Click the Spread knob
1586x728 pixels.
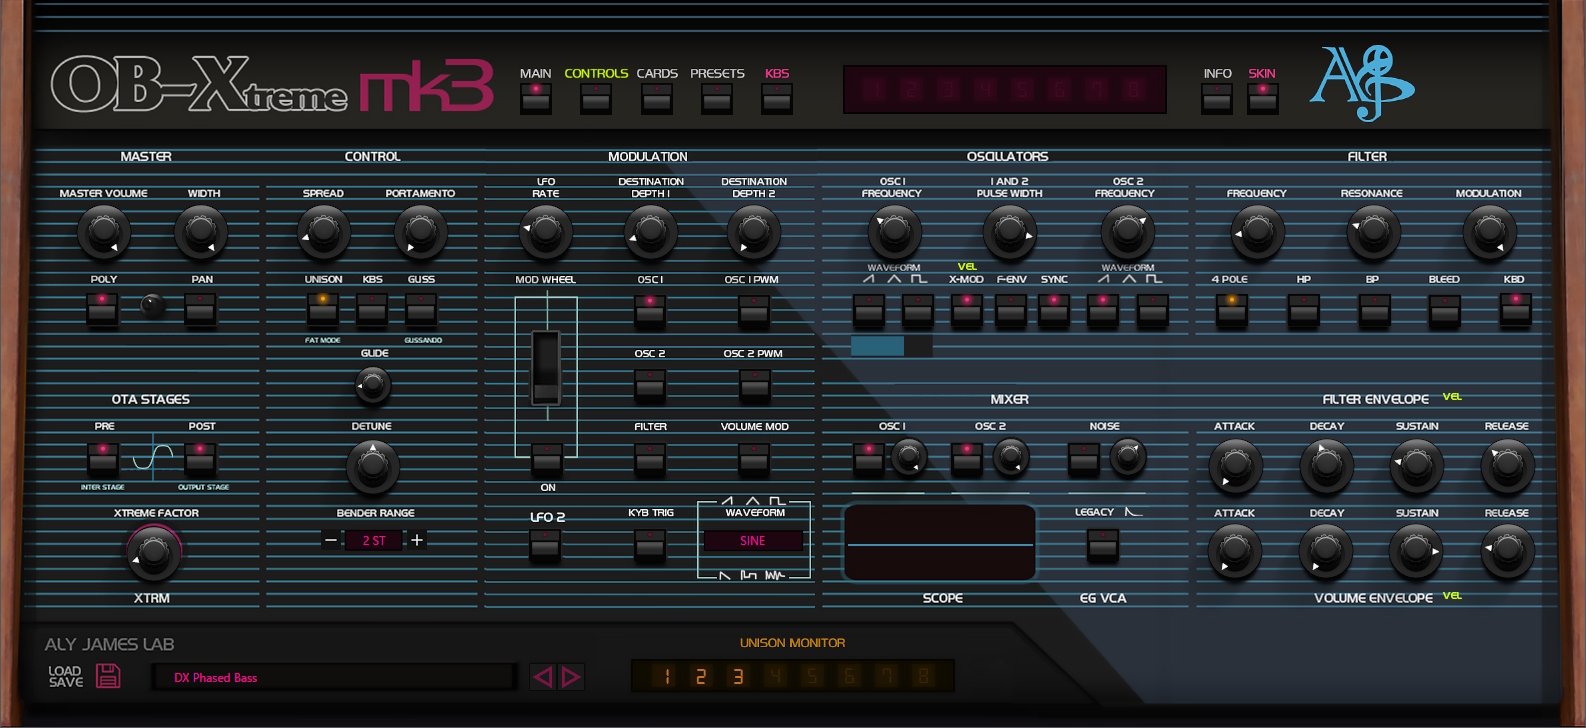tap(323, 232)
